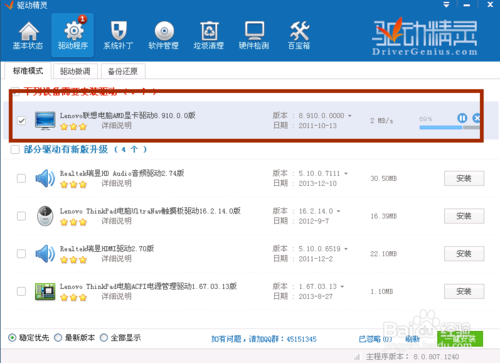Open the 系统补丁 shield icon
500x363 pixels.
tap(118, 35)
